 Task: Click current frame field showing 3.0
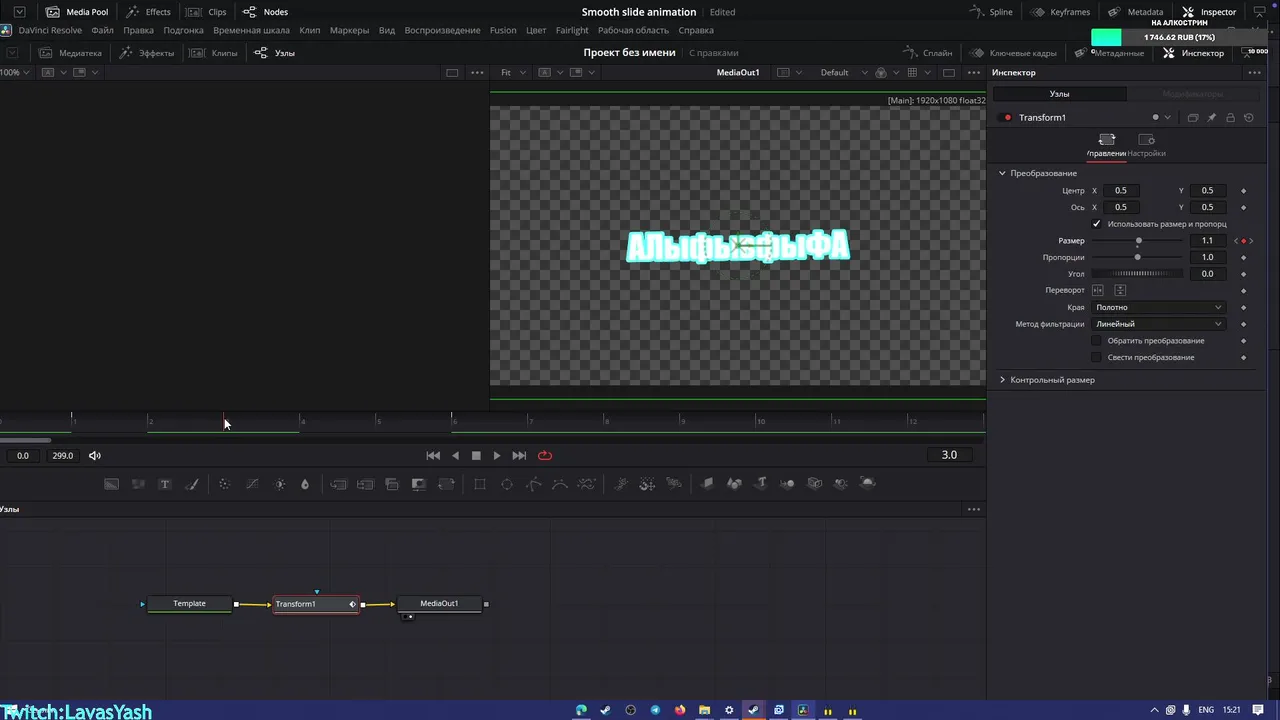coord(949,455)
